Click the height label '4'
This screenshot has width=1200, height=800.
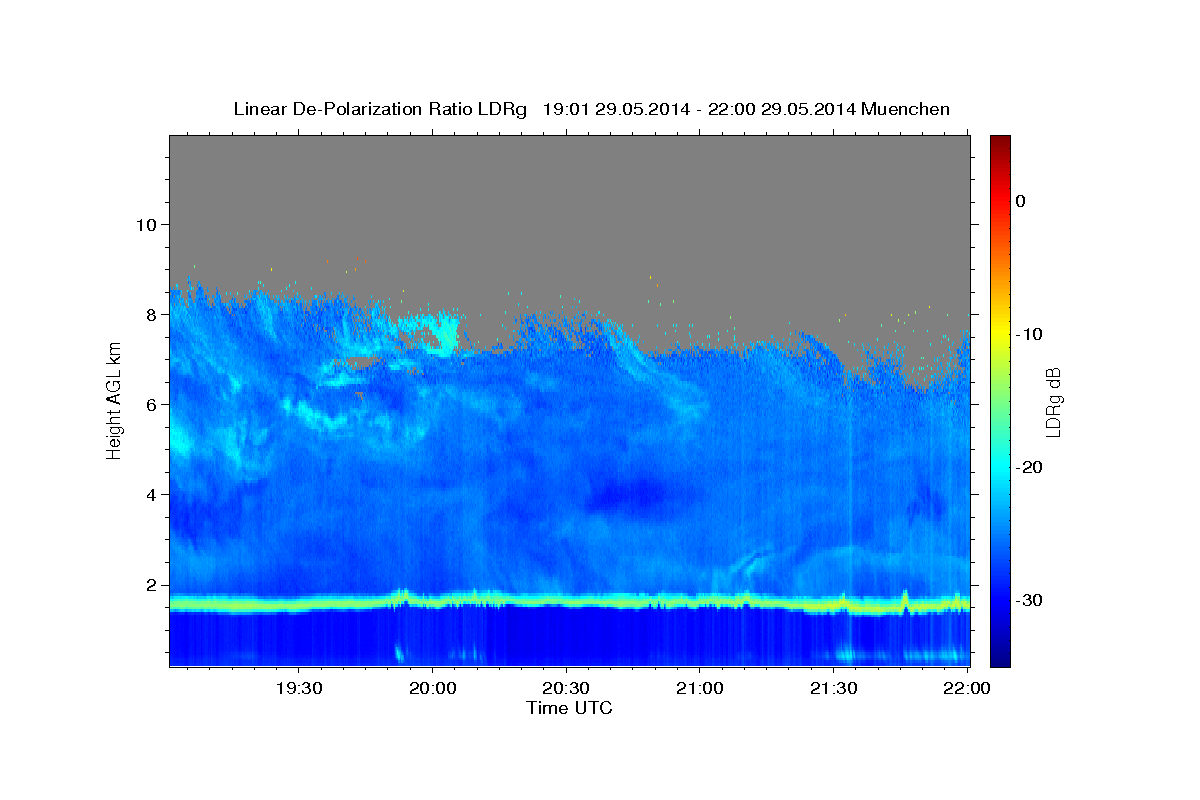pyautogui.click(x=153, y=495)
